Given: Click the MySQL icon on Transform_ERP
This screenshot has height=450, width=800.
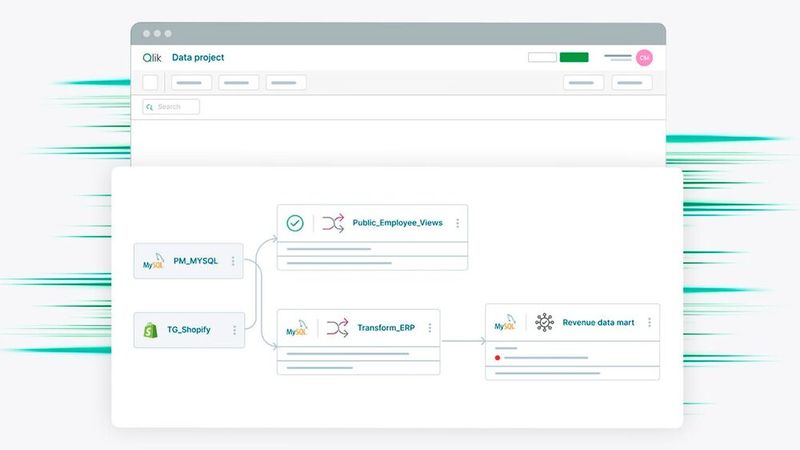Looking at the screenshot, I should pos(296,328).
